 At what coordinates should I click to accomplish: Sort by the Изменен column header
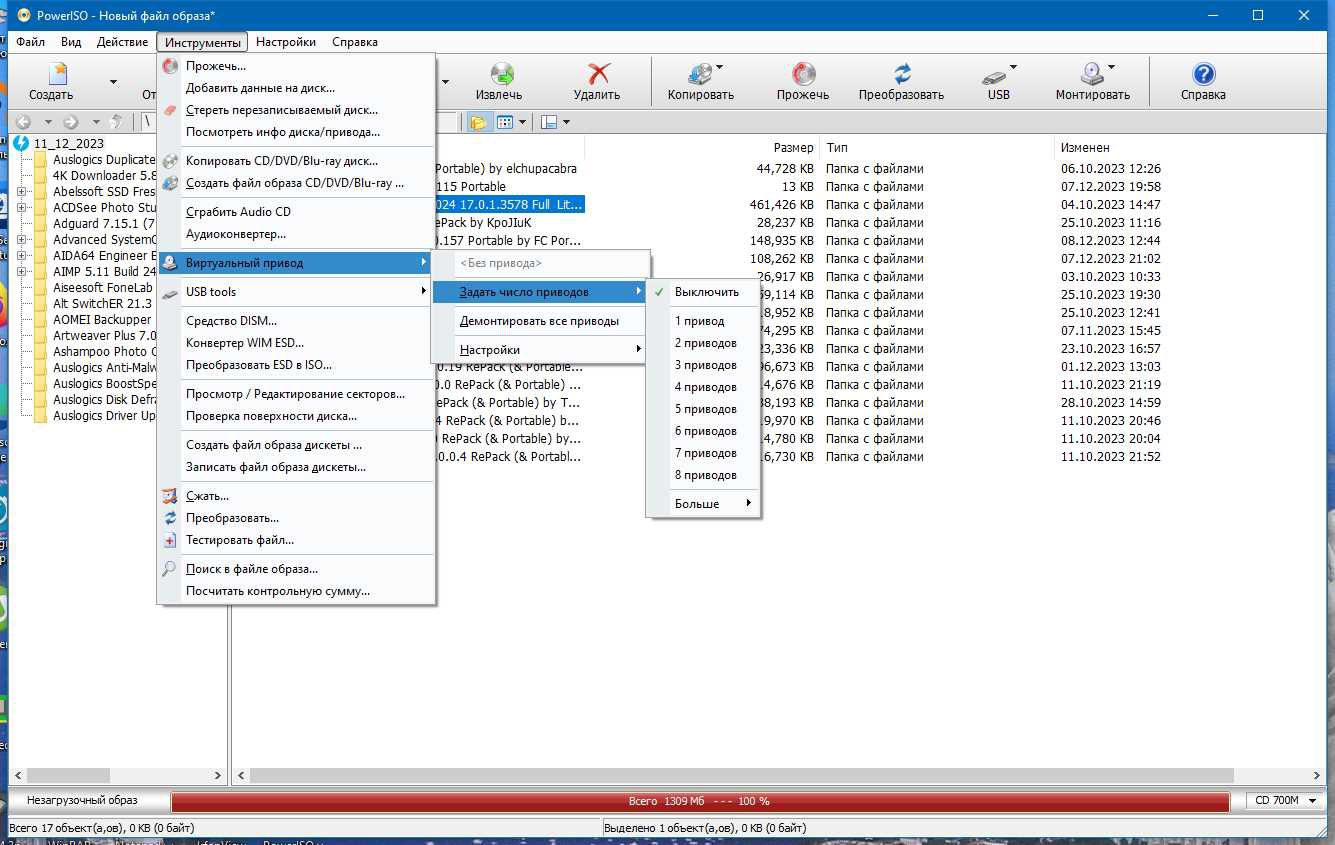click(x=1085, y=148)
